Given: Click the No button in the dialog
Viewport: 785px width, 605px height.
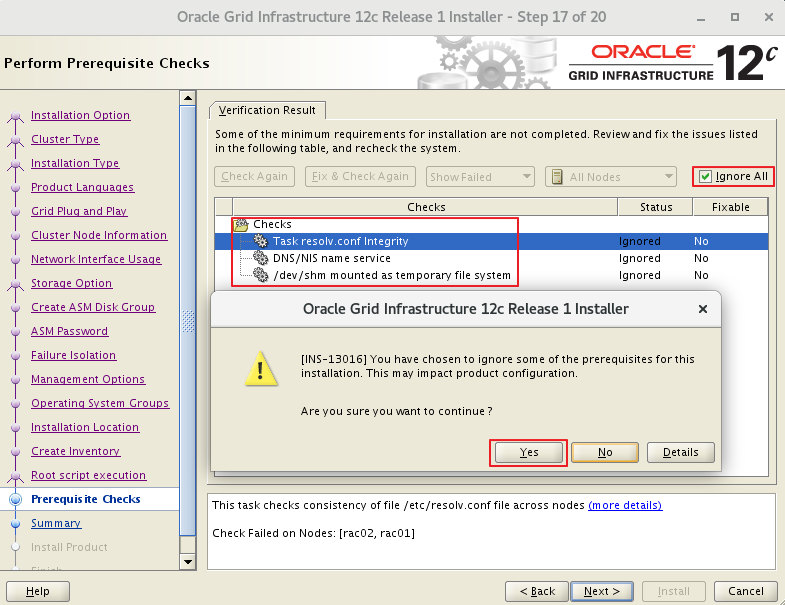Looking at the screenshot, I should tap(605, 452).
